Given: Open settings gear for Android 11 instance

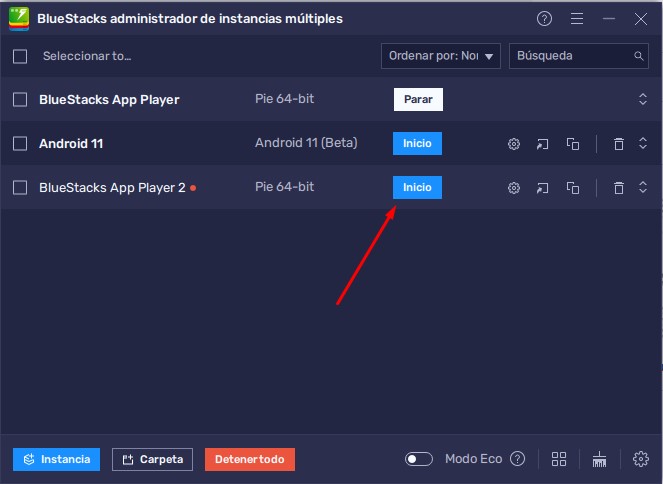Looking at the screenshot, I should point(514,144).
